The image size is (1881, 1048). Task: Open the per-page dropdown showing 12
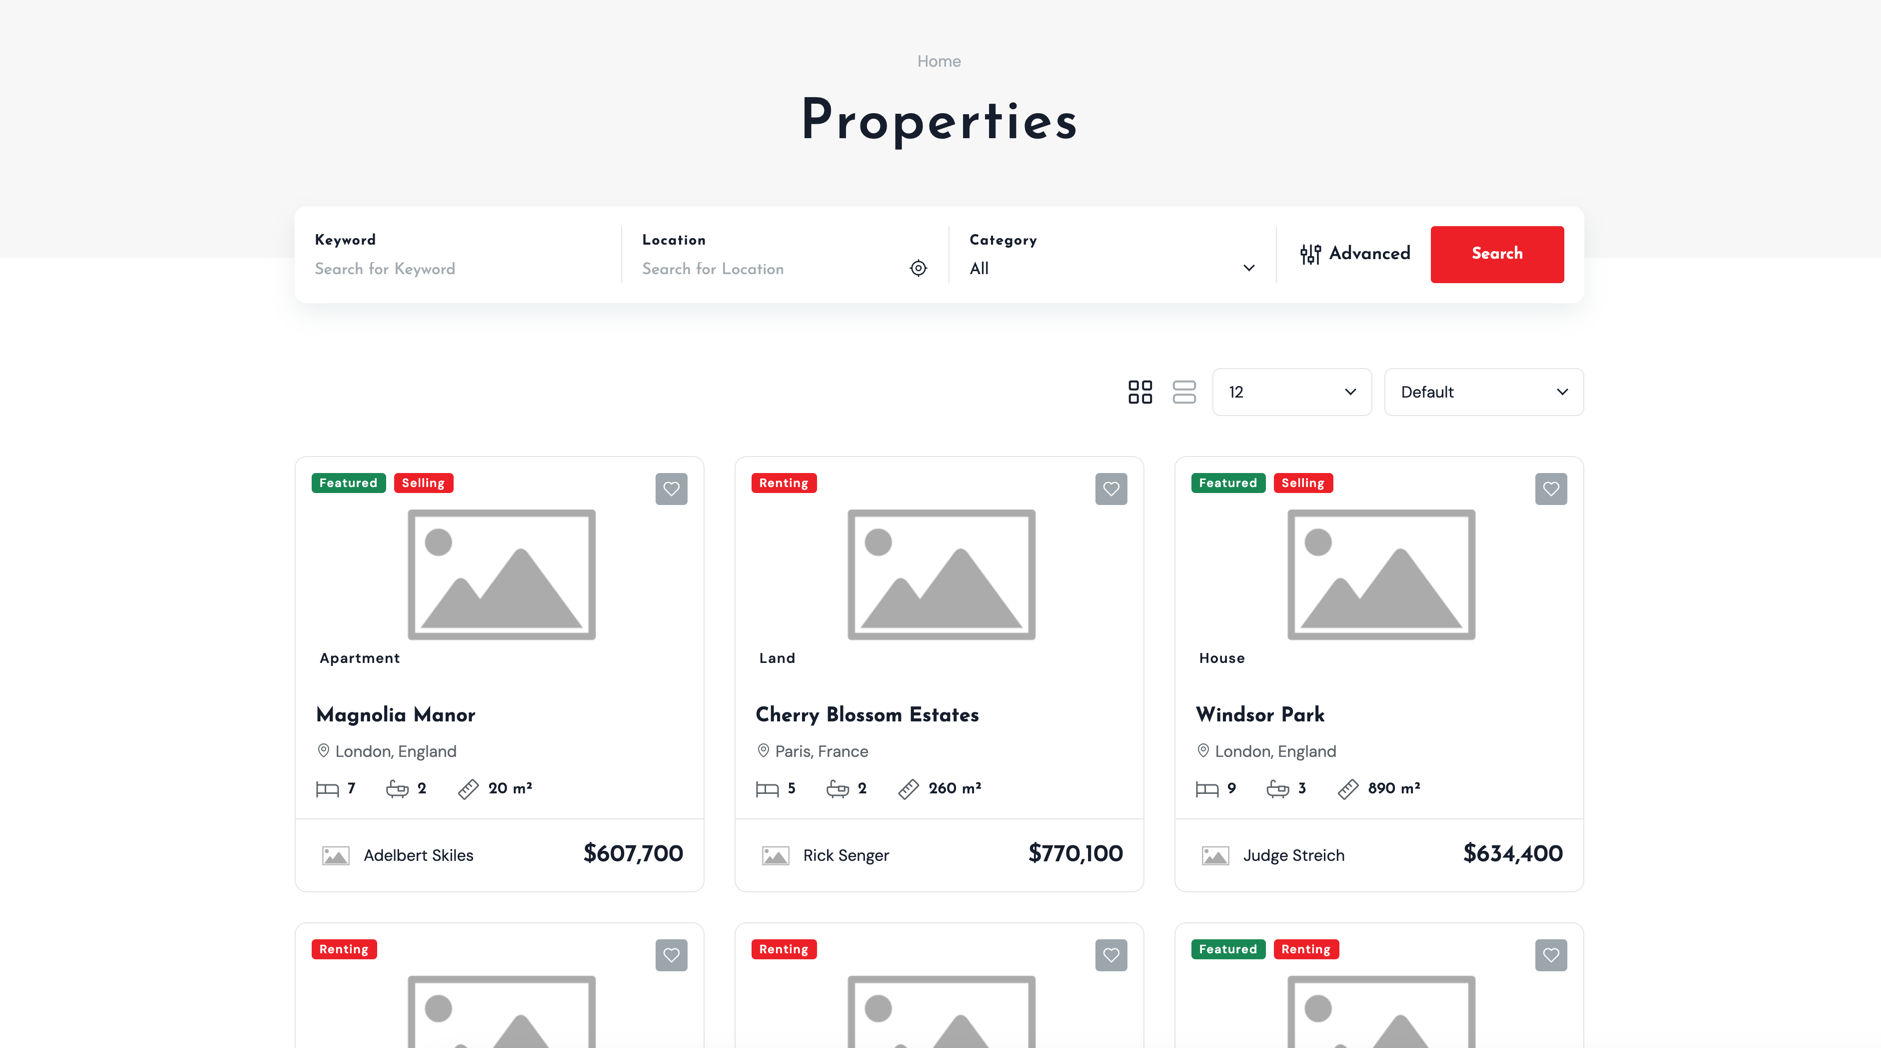[1291, 392]
